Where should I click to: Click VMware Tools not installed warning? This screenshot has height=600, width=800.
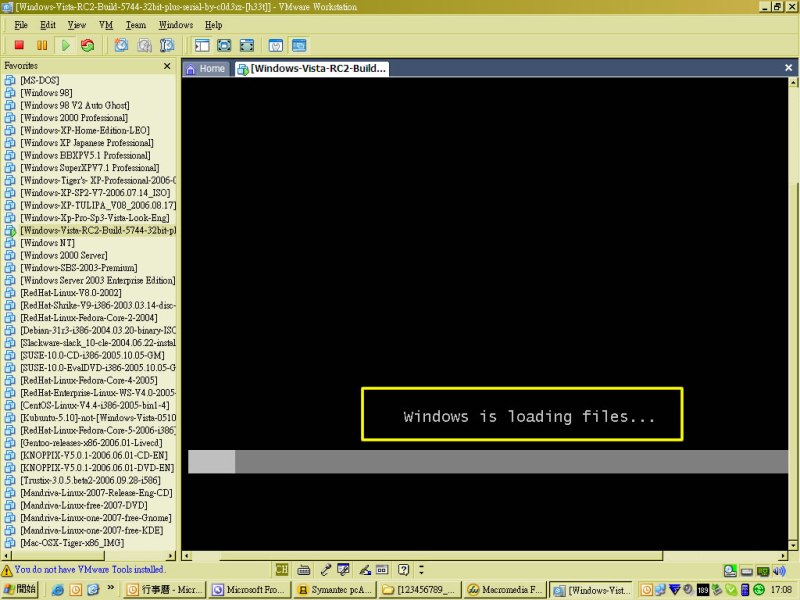tap(83, 570)
